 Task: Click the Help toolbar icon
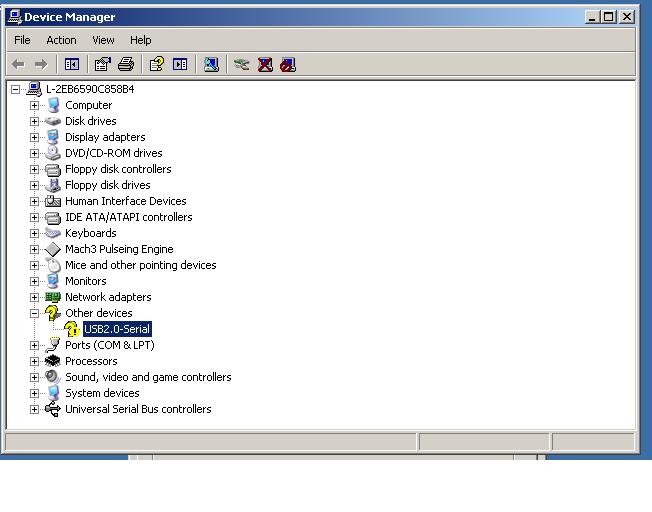[x=156, y=64]
